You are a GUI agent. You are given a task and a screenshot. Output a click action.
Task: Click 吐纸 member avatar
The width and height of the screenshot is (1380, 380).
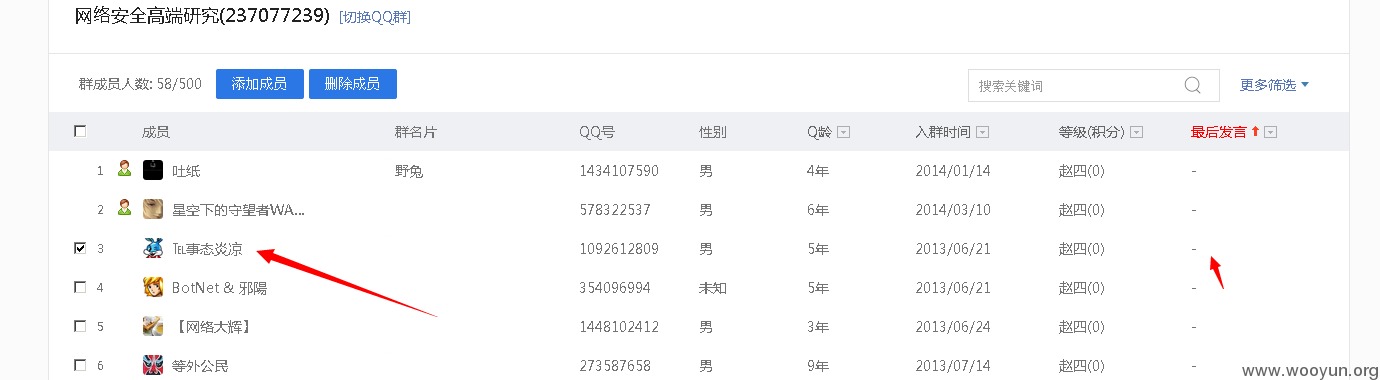pos(153,170)
